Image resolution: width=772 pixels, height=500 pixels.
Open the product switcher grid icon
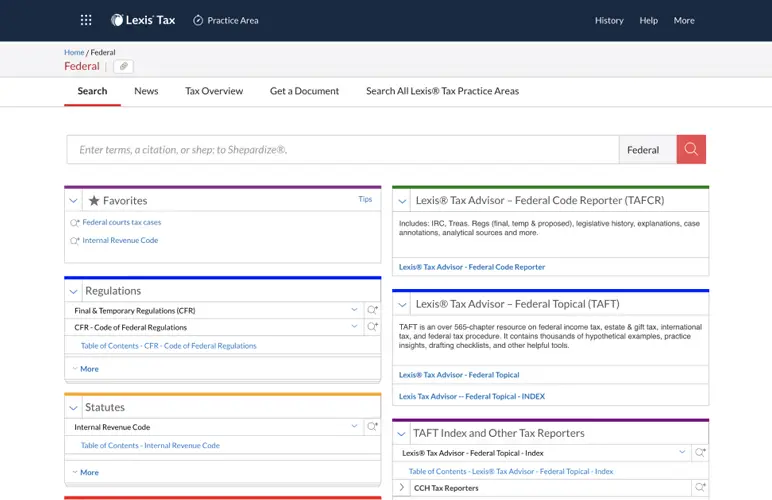86,20
